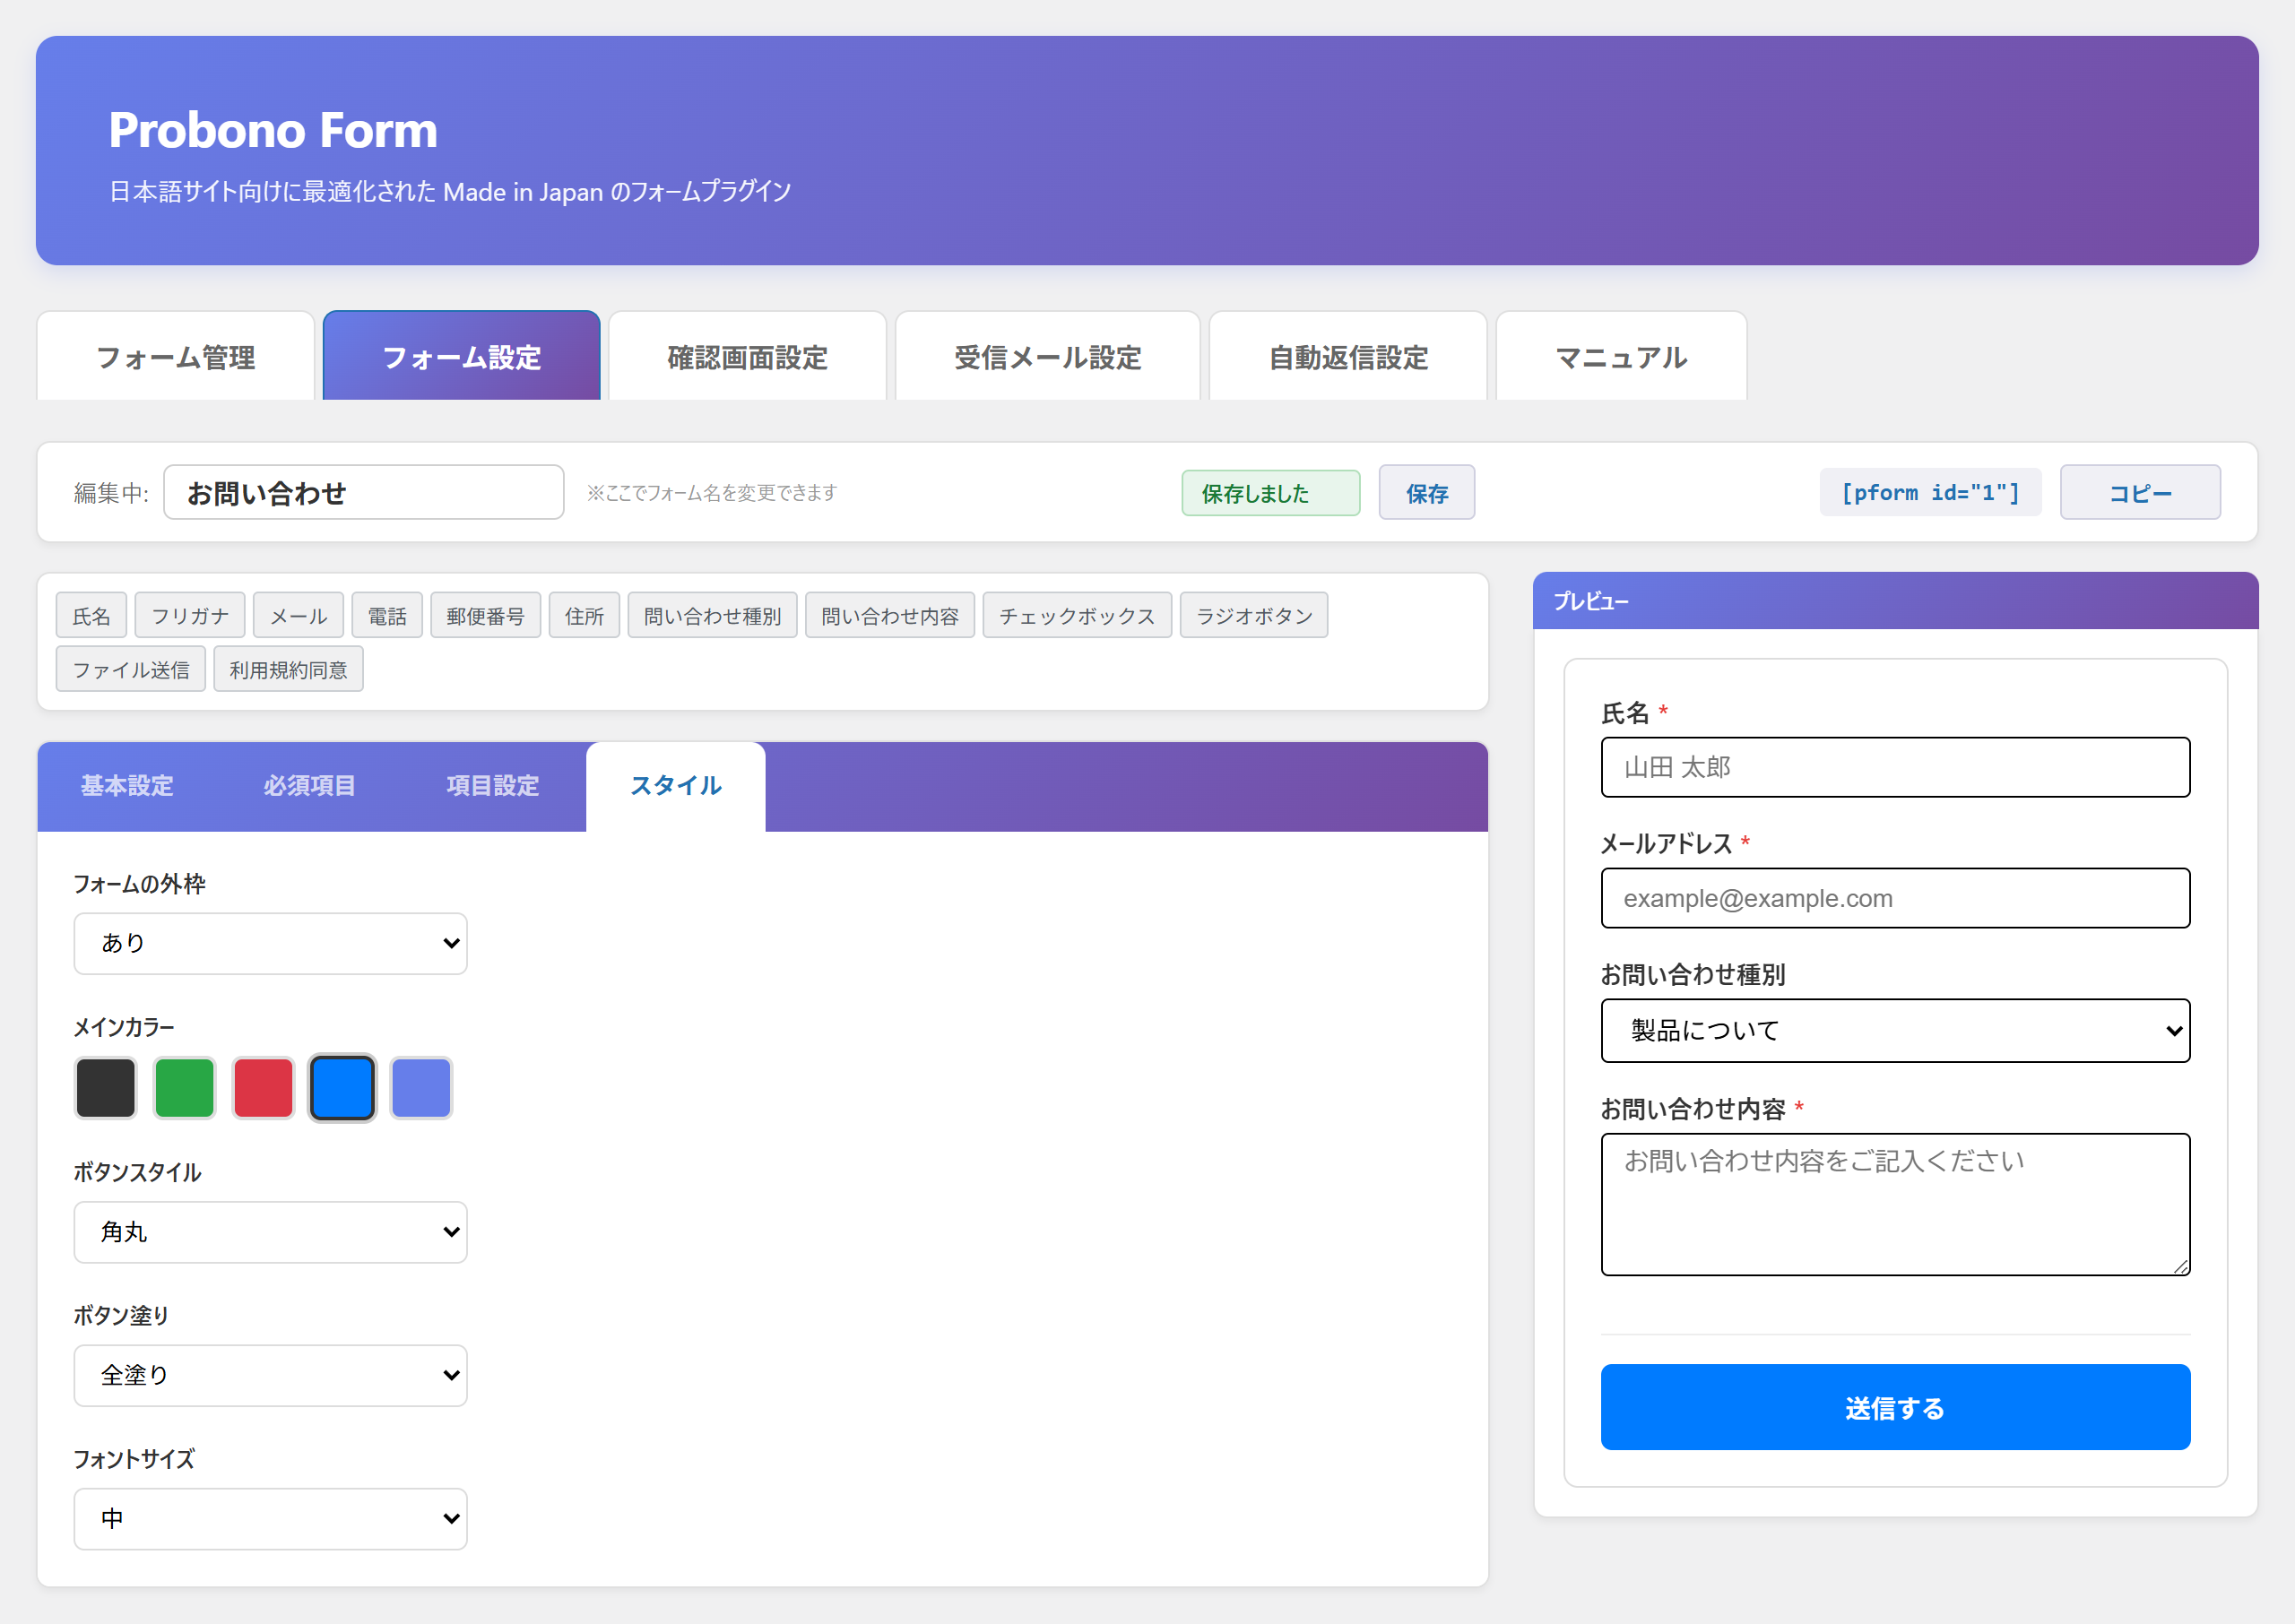Click the コピー button
The height and width of the screenshot is (1624, 2295).
(x=2140, y=493)
